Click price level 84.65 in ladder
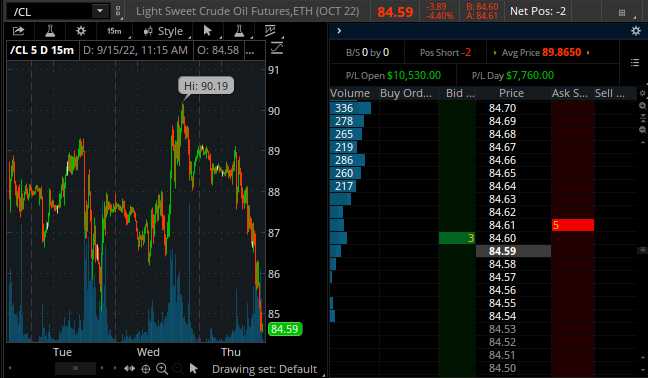The width and height of the screenshot is (648, 378). point(503,173)
